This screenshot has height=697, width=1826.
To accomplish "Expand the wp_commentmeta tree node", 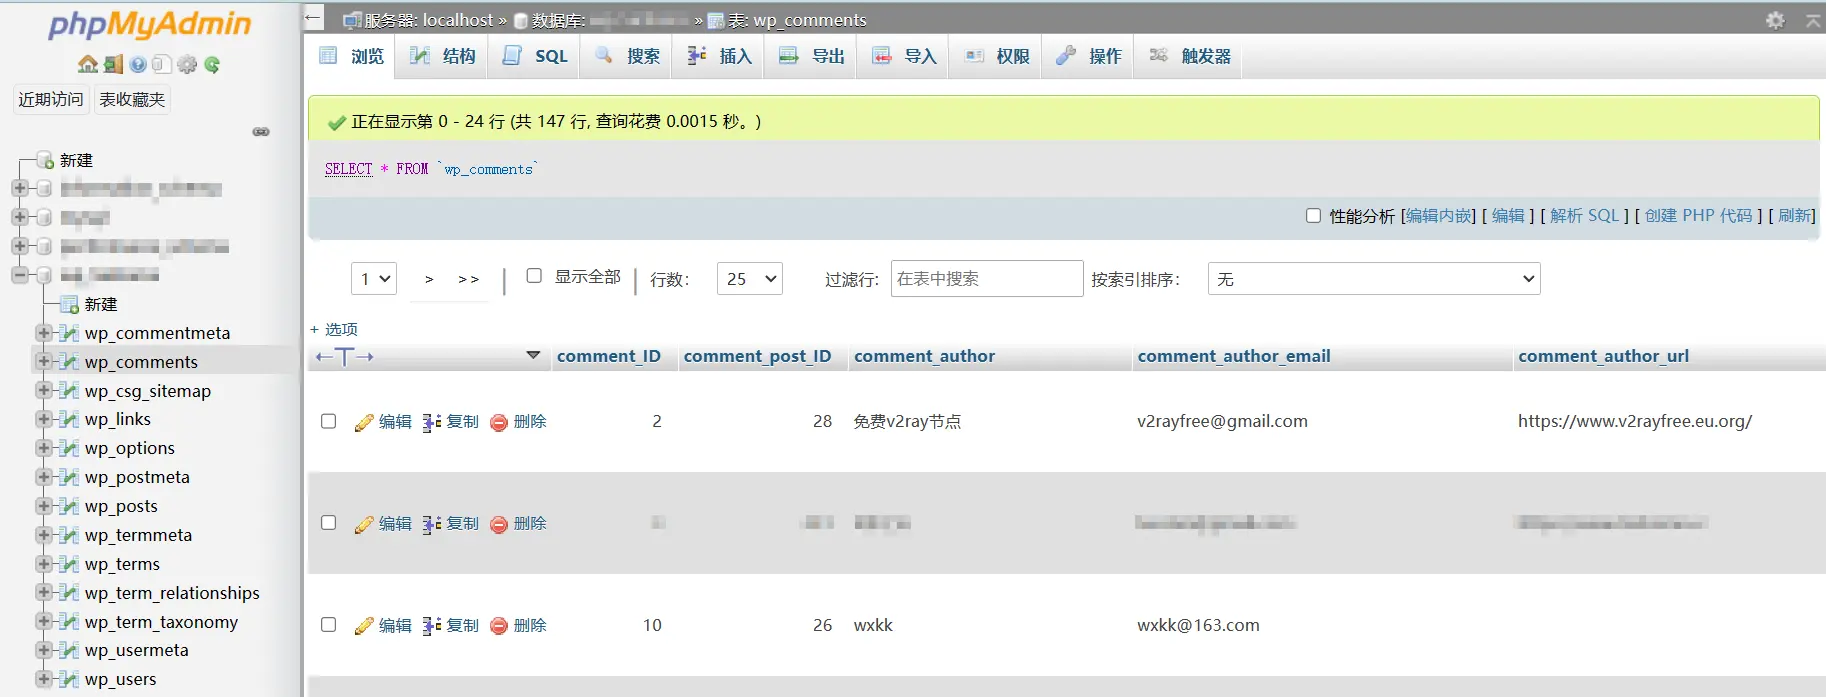I will tap(43, 333).
